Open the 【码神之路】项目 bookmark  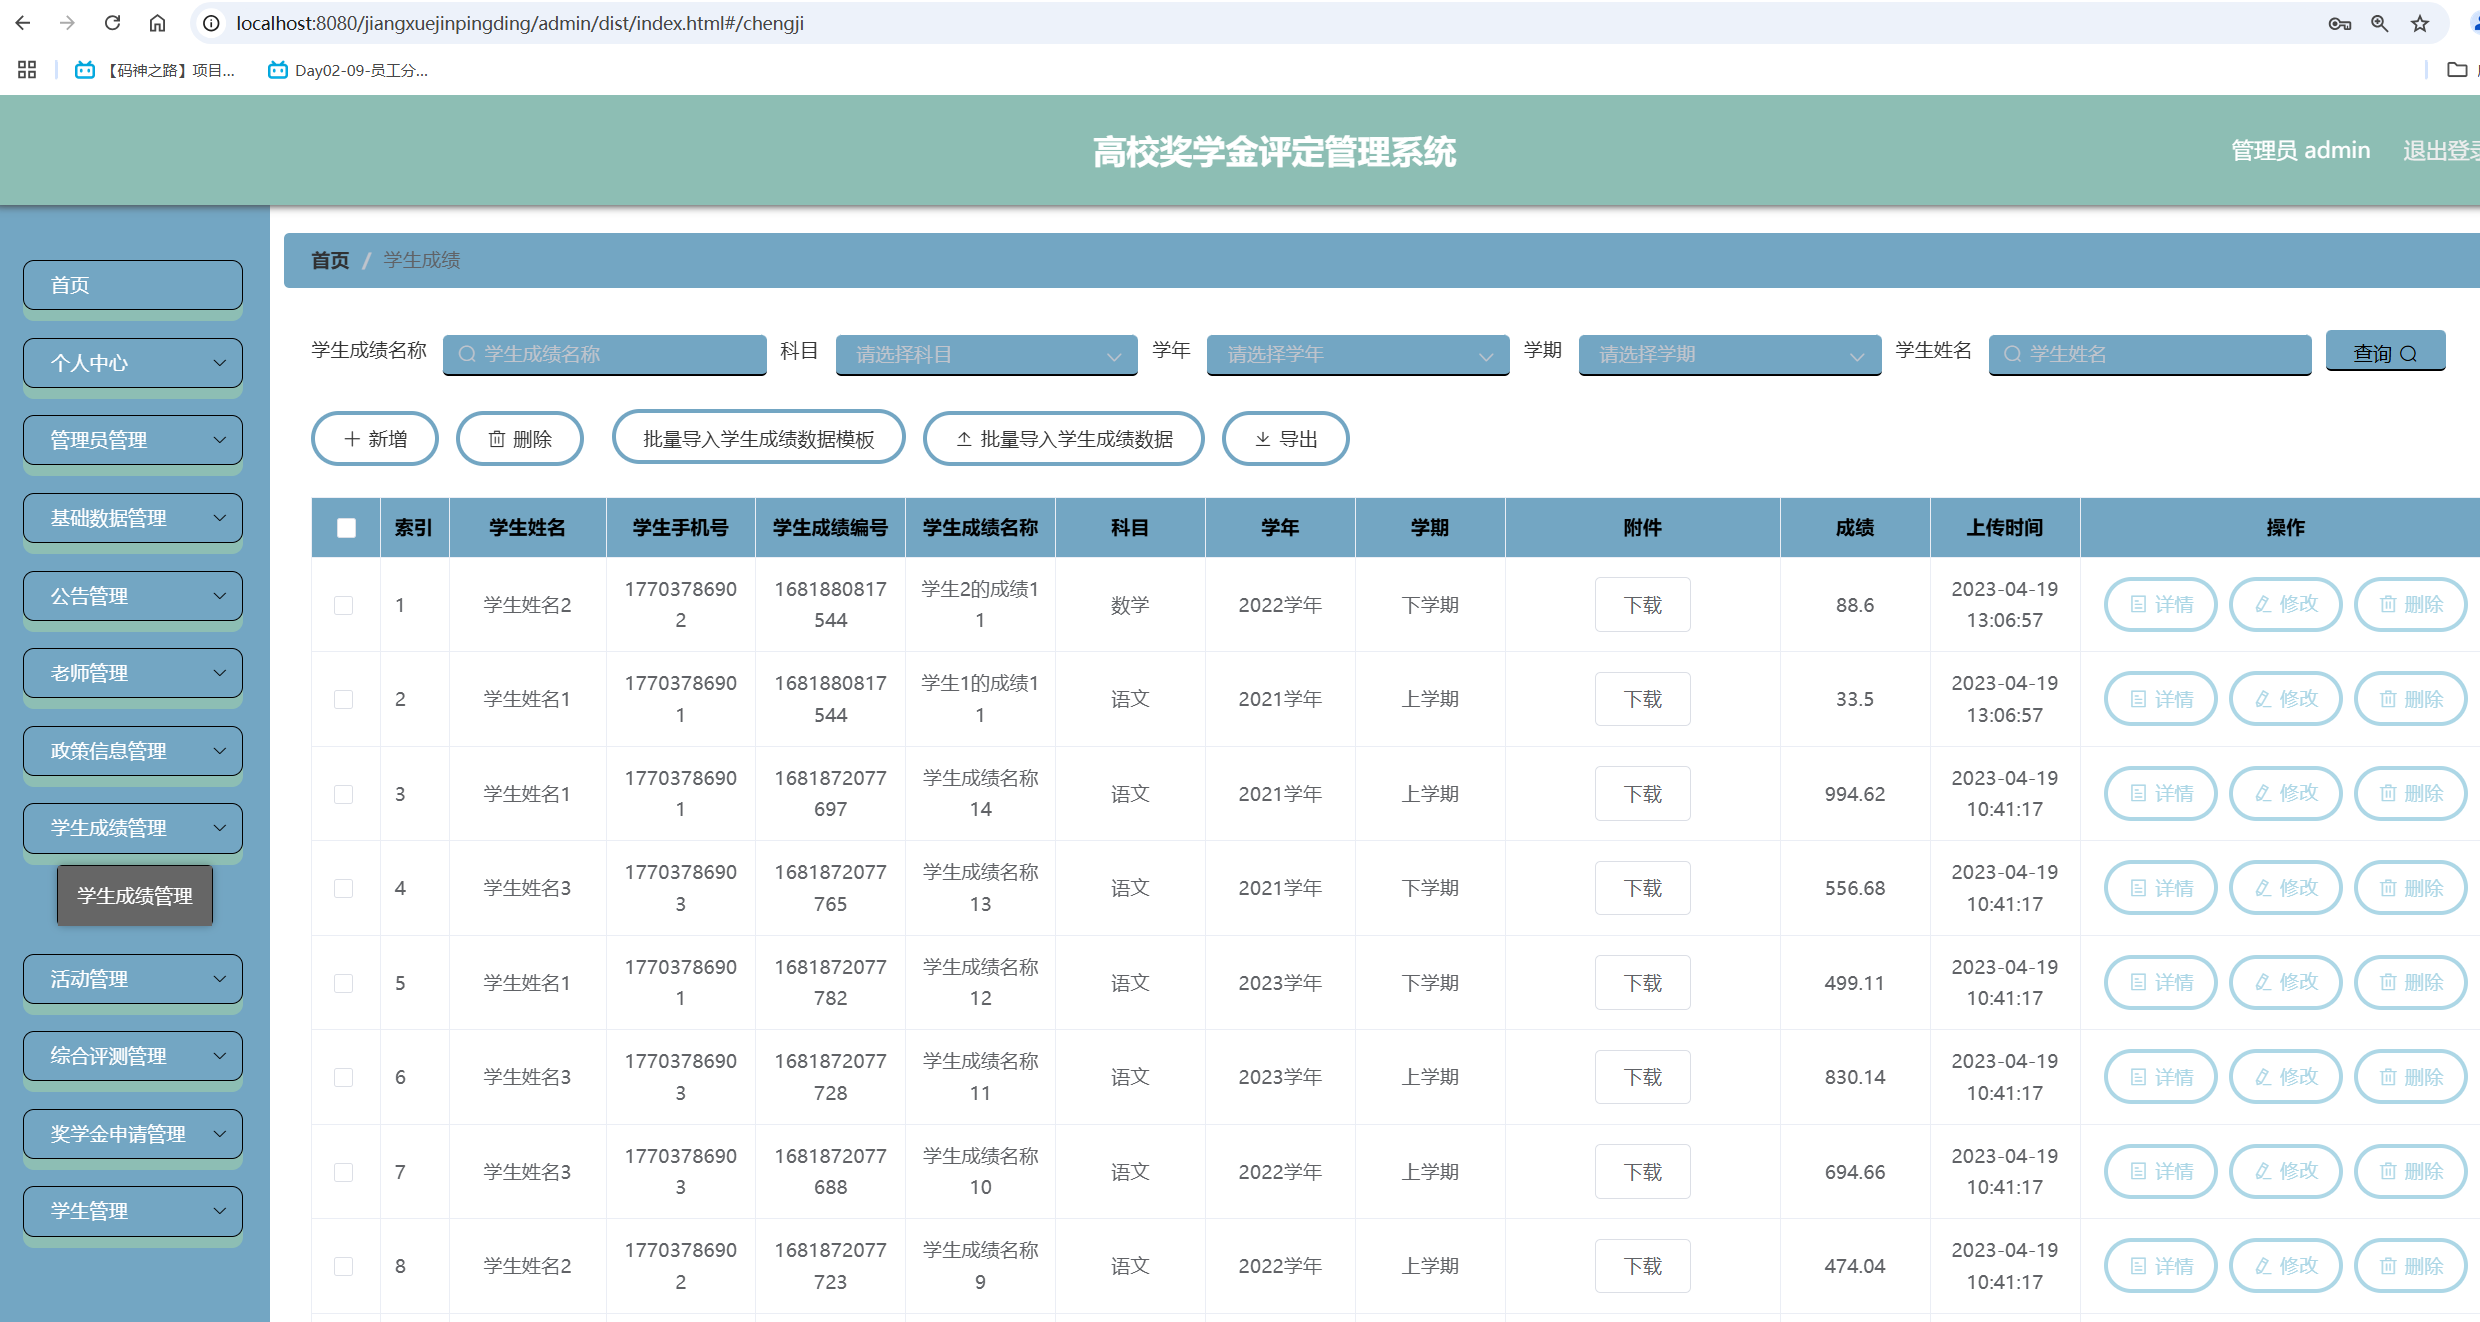click(x=156, y=70)
